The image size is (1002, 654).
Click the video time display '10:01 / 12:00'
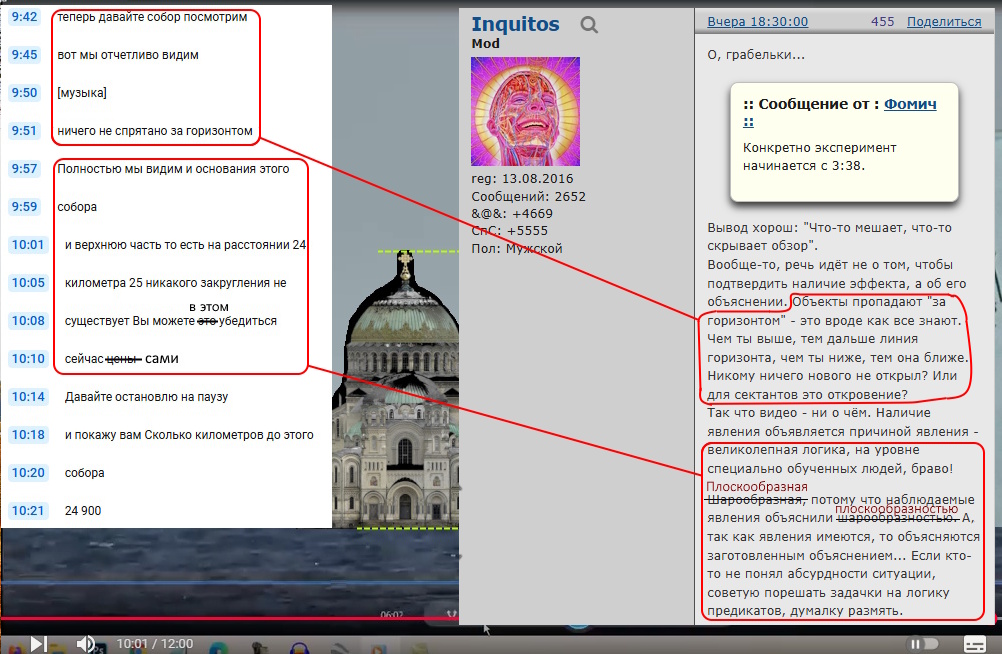pos(155,644)
